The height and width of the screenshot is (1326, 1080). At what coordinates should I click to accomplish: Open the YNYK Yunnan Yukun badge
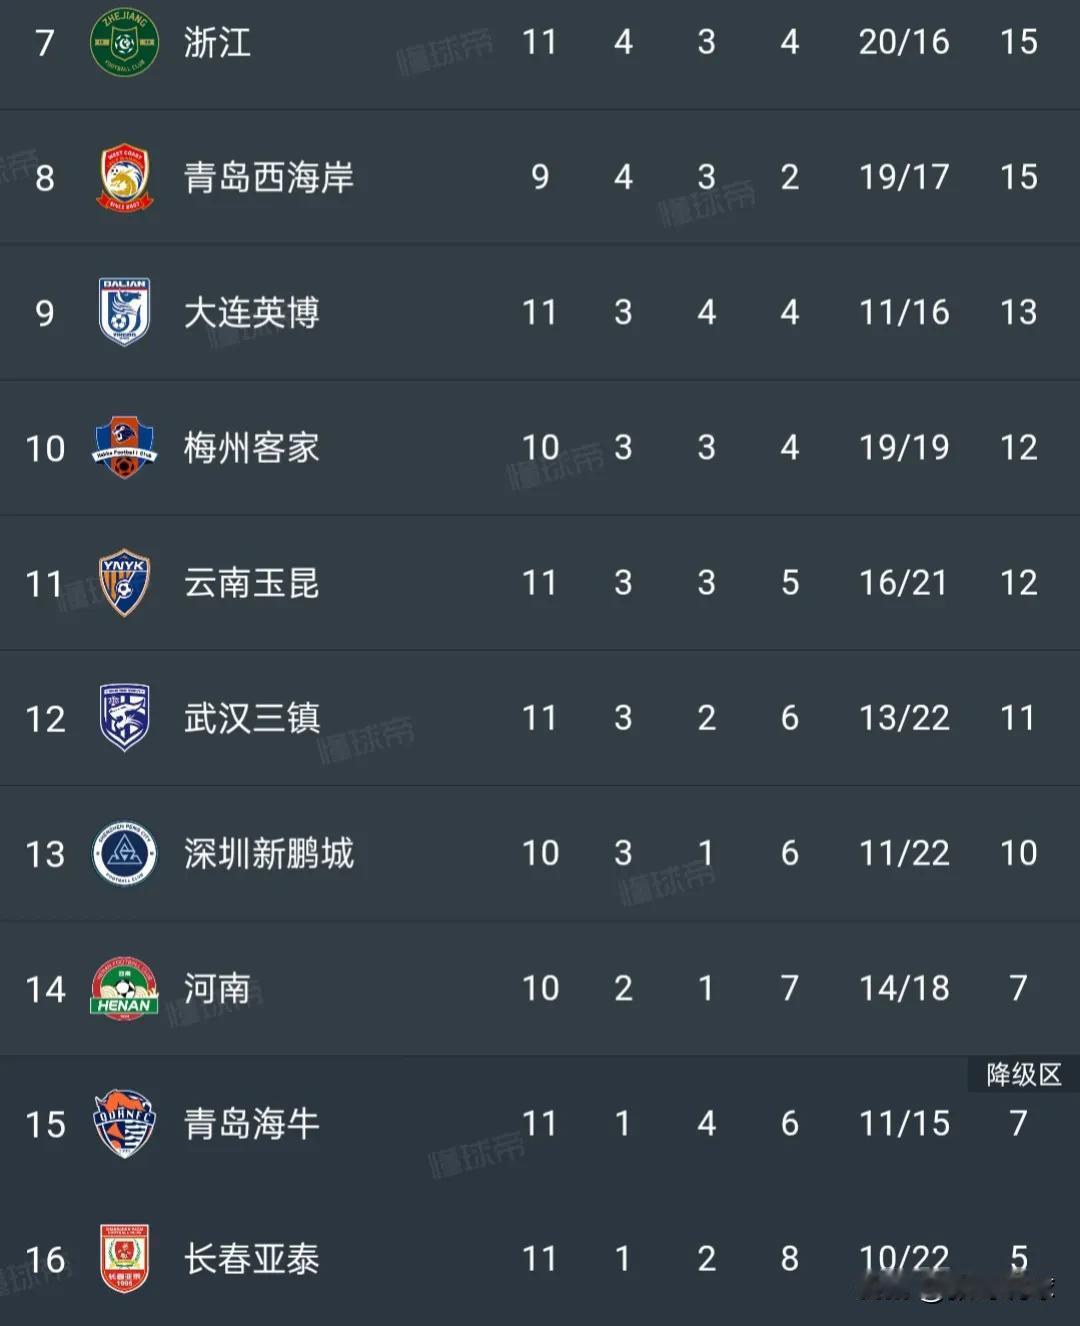pos(124,583)
